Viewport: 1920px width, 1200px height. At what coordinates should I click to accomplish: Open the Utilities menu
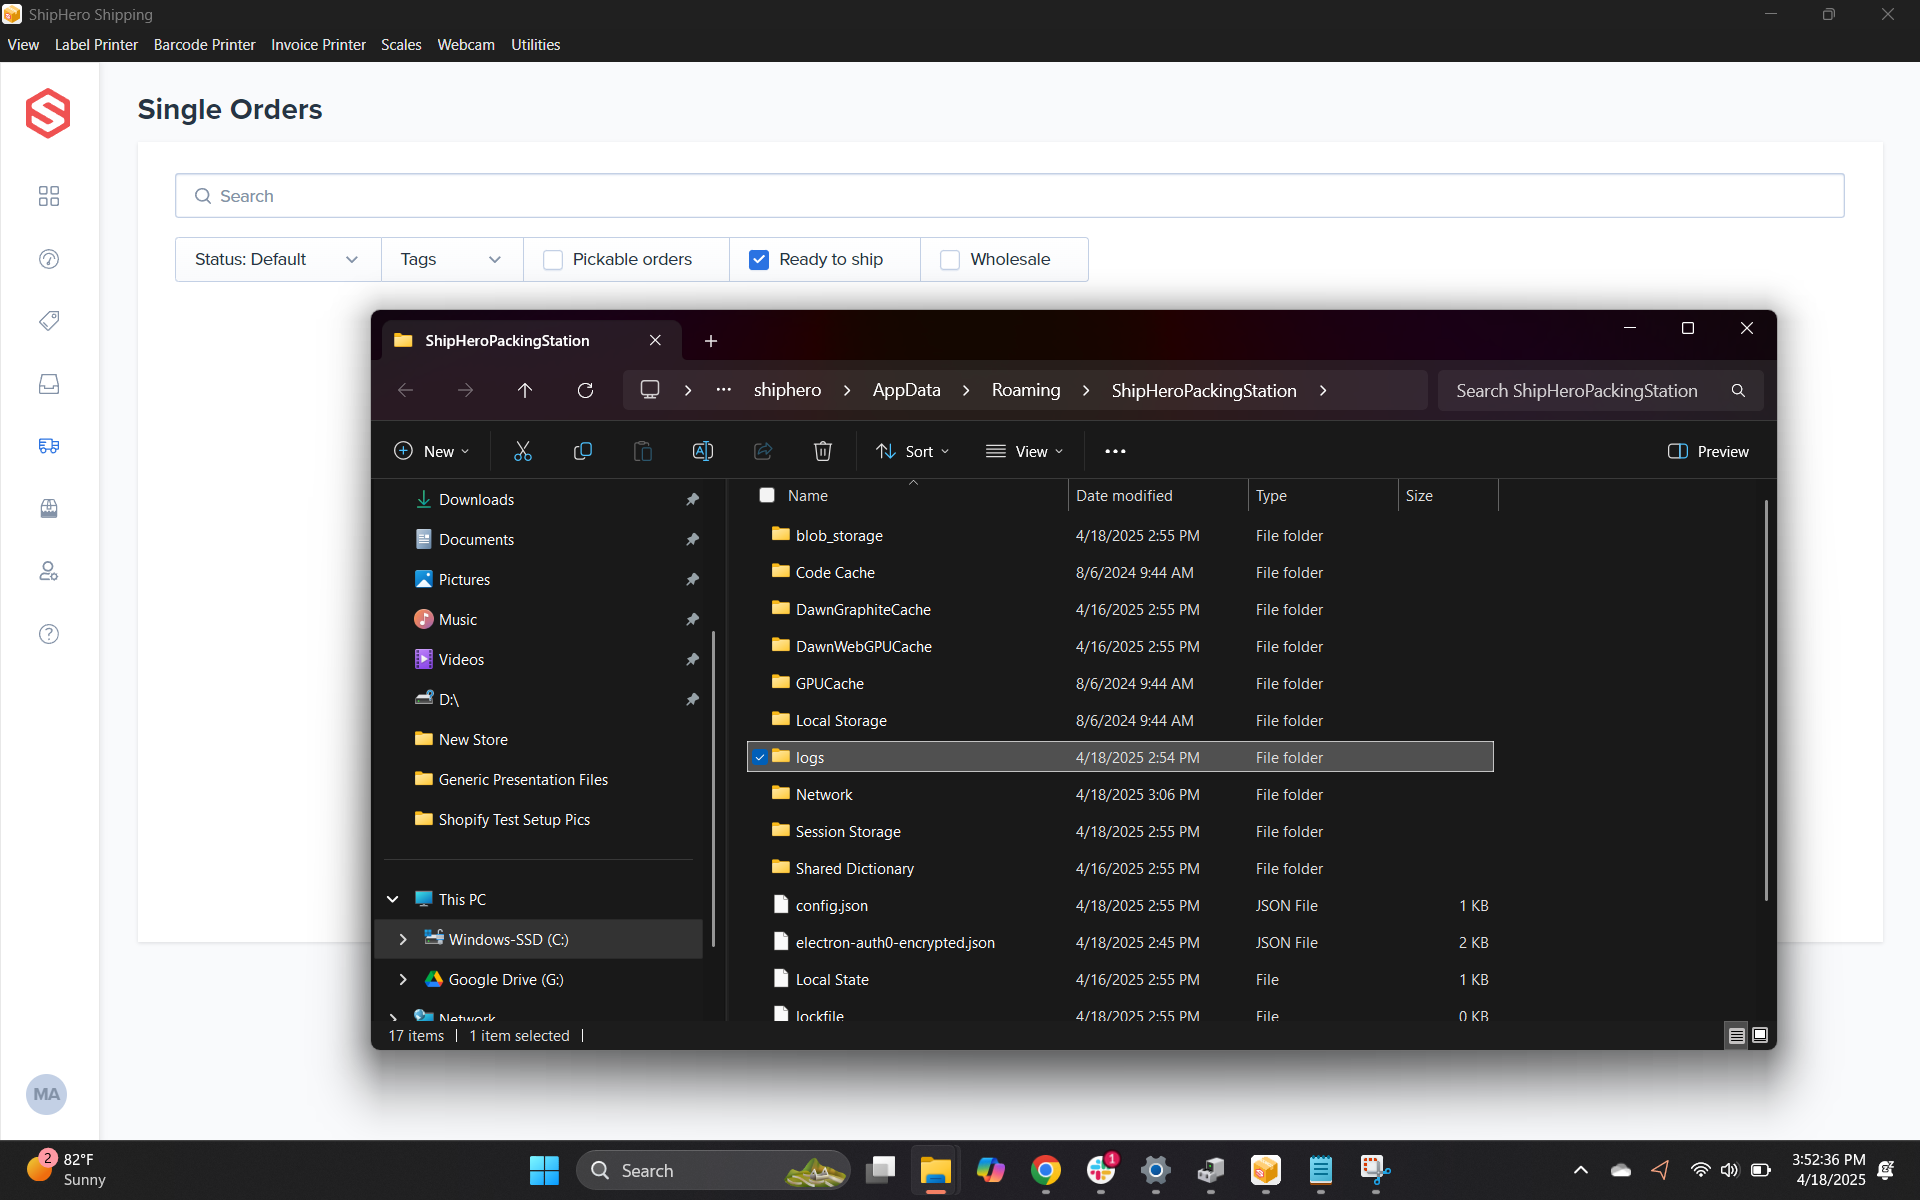535,45
